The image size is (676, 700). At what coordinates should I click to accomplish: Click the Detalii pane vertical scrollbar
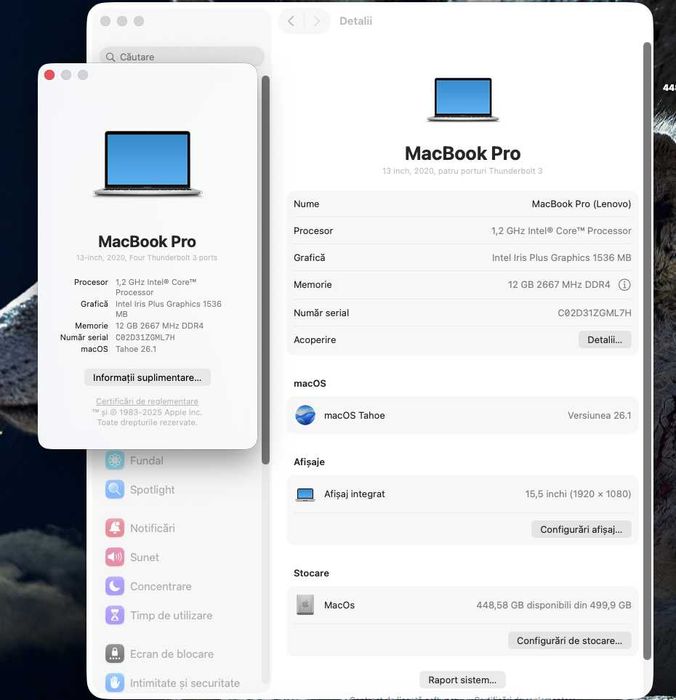[x=647, y=350]
